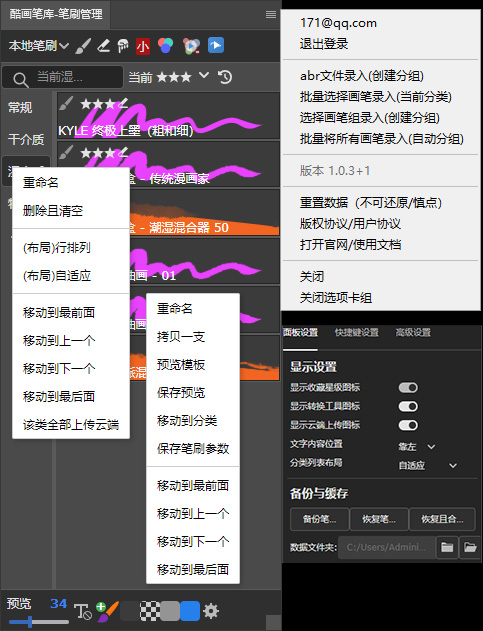Click the 恢复且合... button
The image size is (483, 631).
click(x=442, y=519)
